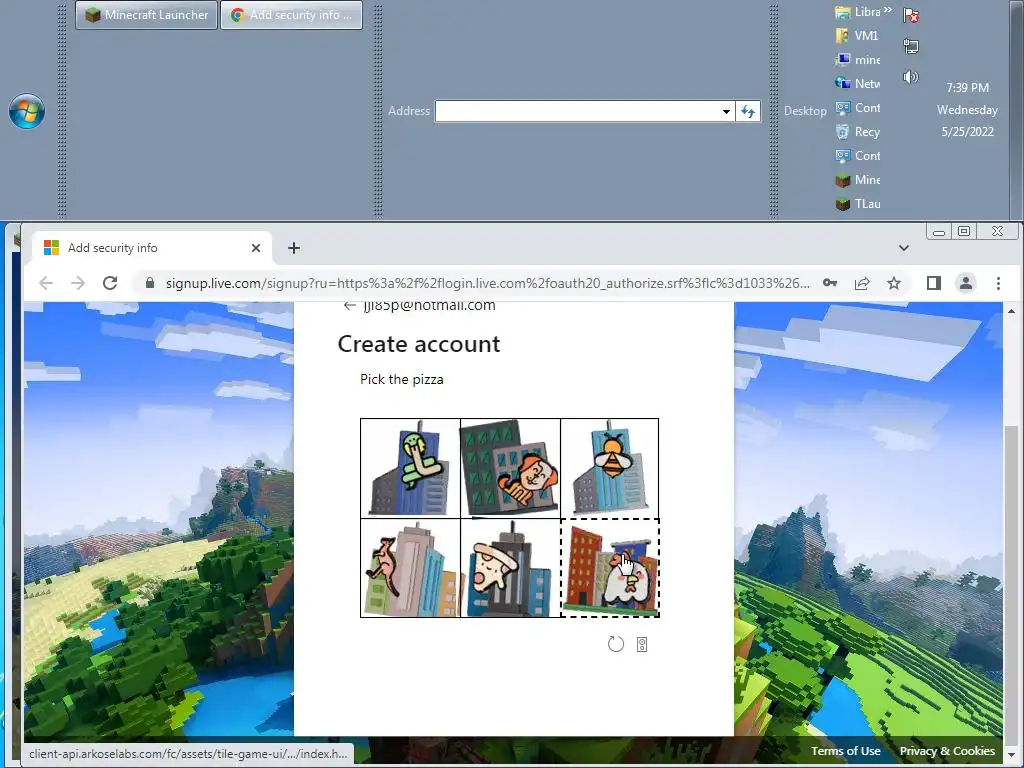This screenshot has width=1024, height=768.
Task: Click the share this page icon
Action: (862, 283)
